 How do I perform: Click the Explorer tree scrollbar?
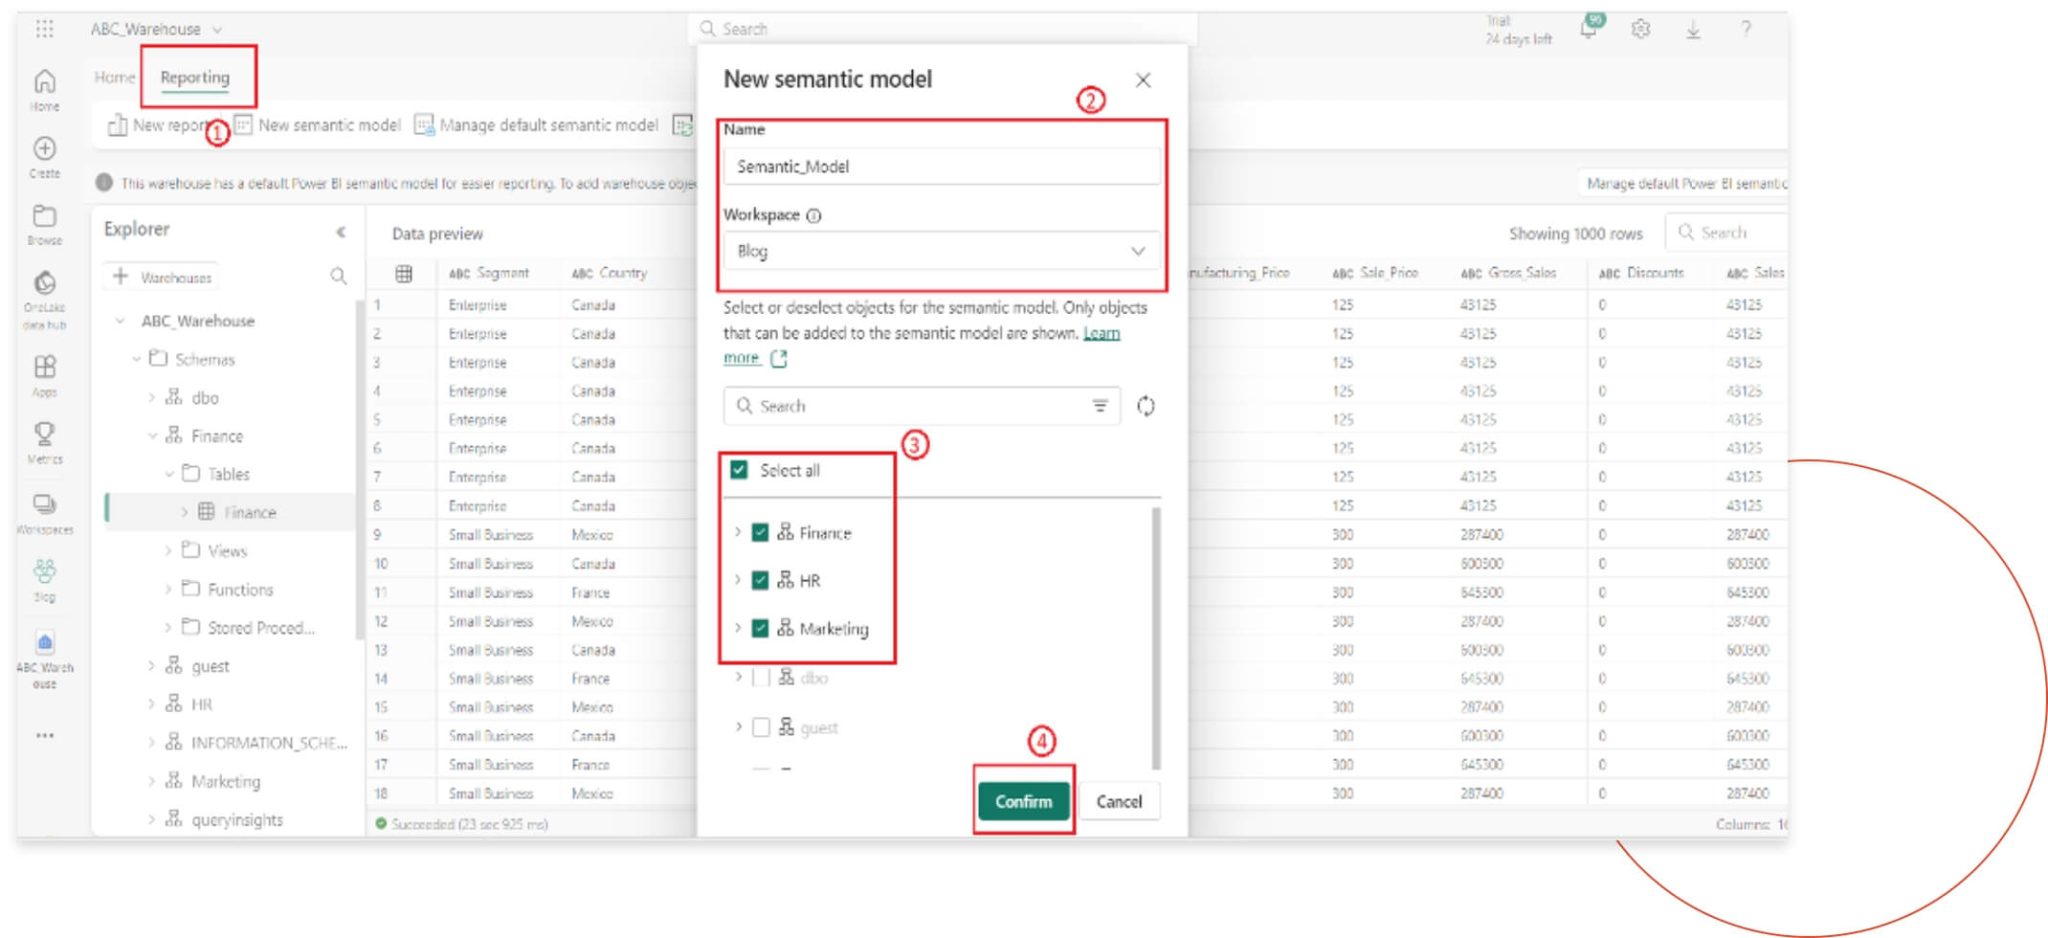pos(358,470)
